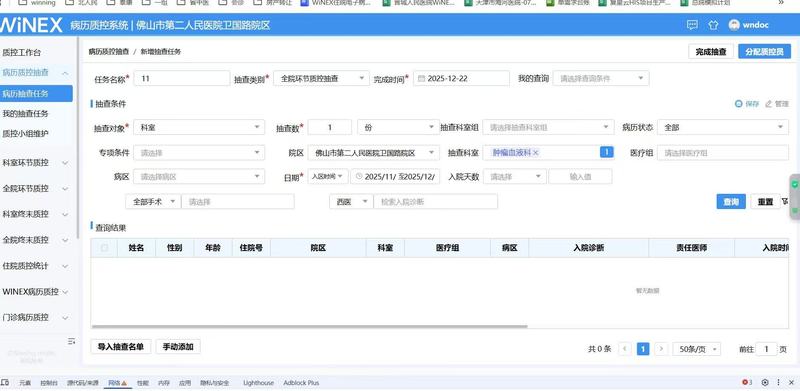Click the filter icon beside 重置
Viewport: 800px width, 391px height.
[785, 202]
